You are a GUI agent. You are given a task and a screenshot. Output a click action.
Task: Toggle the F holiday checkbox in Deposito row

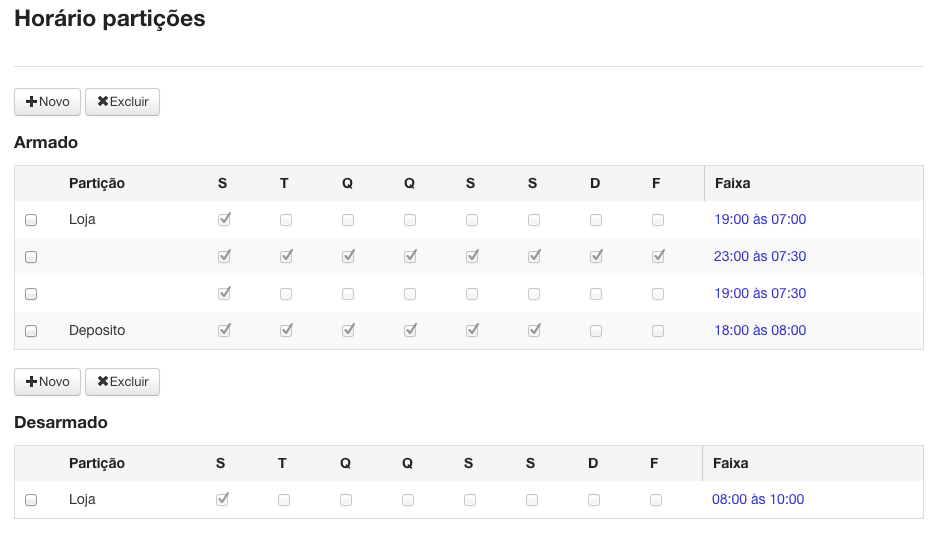pos(658,331)
